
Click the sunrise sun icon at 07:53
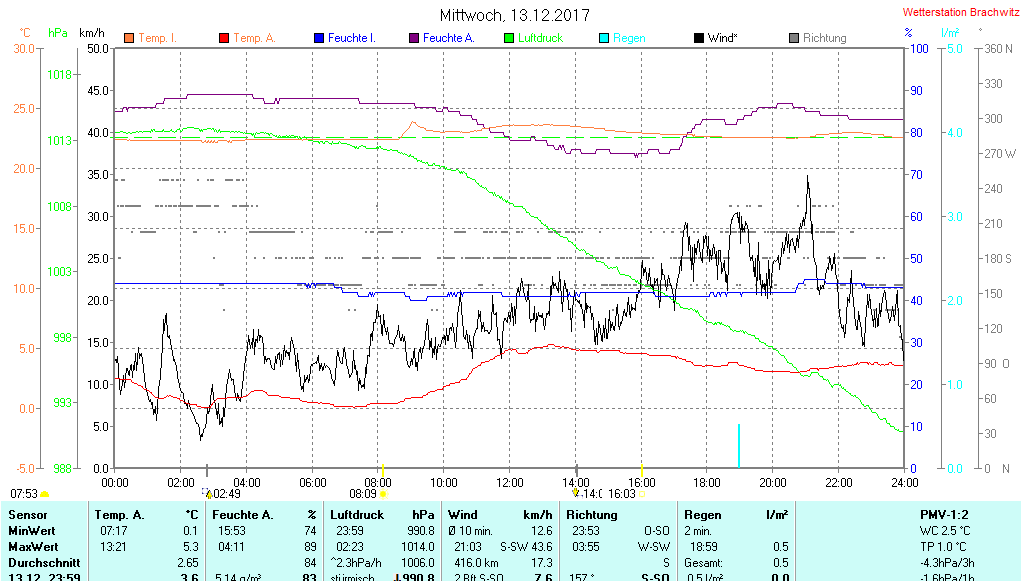pos(44,494)
